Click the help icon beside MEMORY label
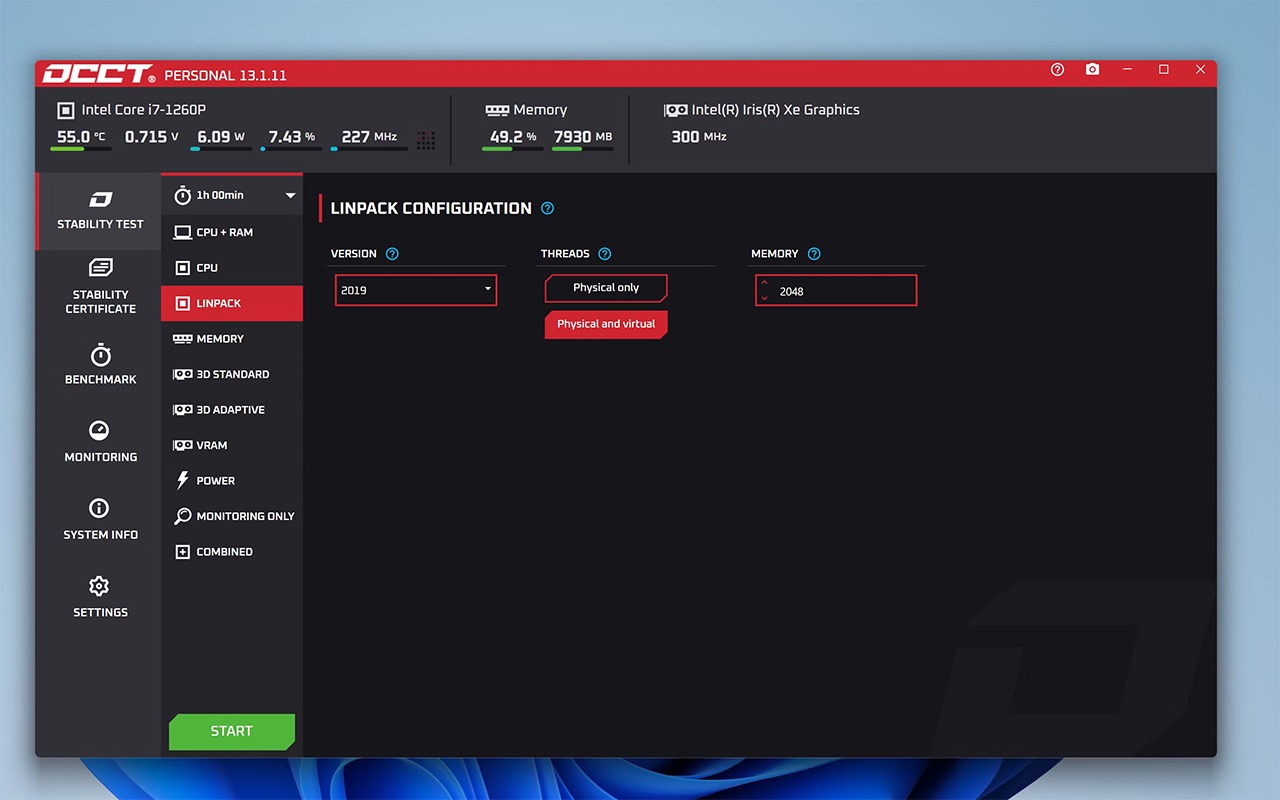Screen dimensions: 1280x800 click(x=814, y=254)
